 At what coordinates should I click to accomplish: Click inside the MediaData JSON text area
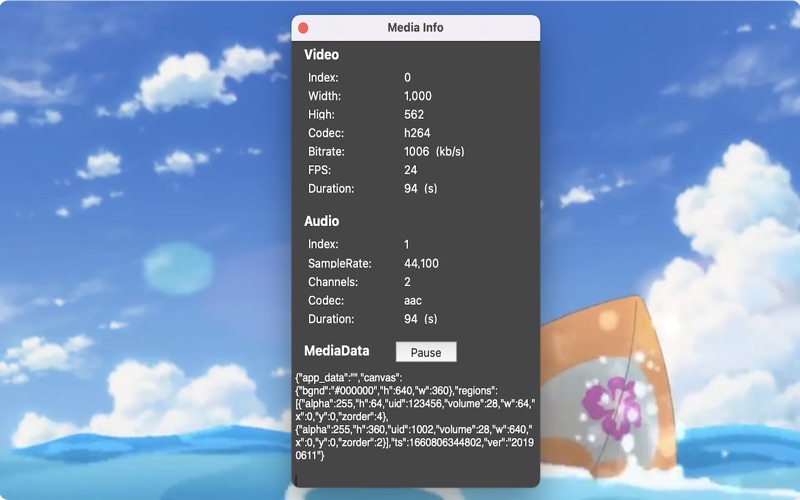[x=415, y=428]
